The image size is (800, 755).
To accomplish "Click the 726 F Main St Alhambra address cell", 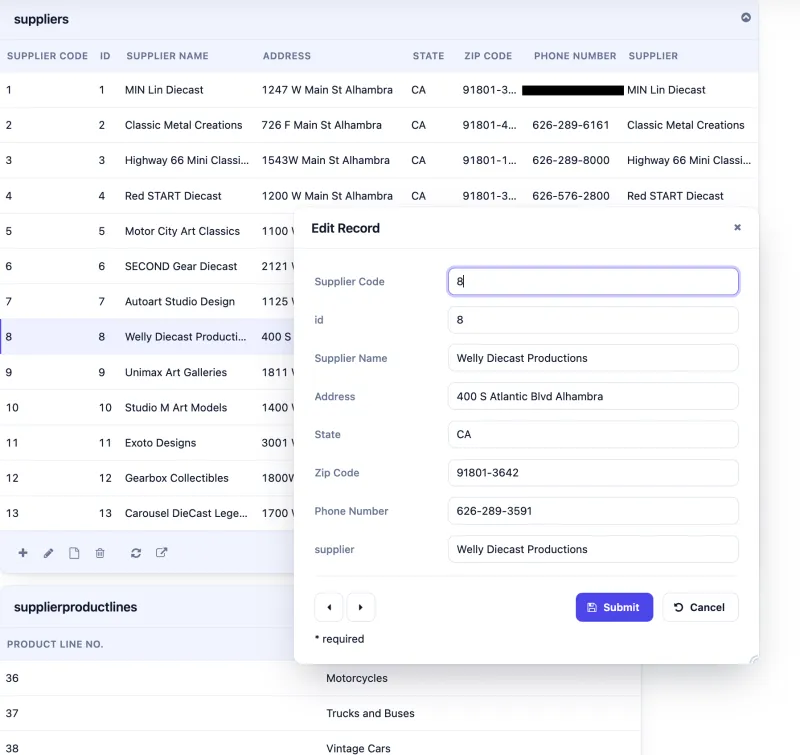I will (321, 125).
